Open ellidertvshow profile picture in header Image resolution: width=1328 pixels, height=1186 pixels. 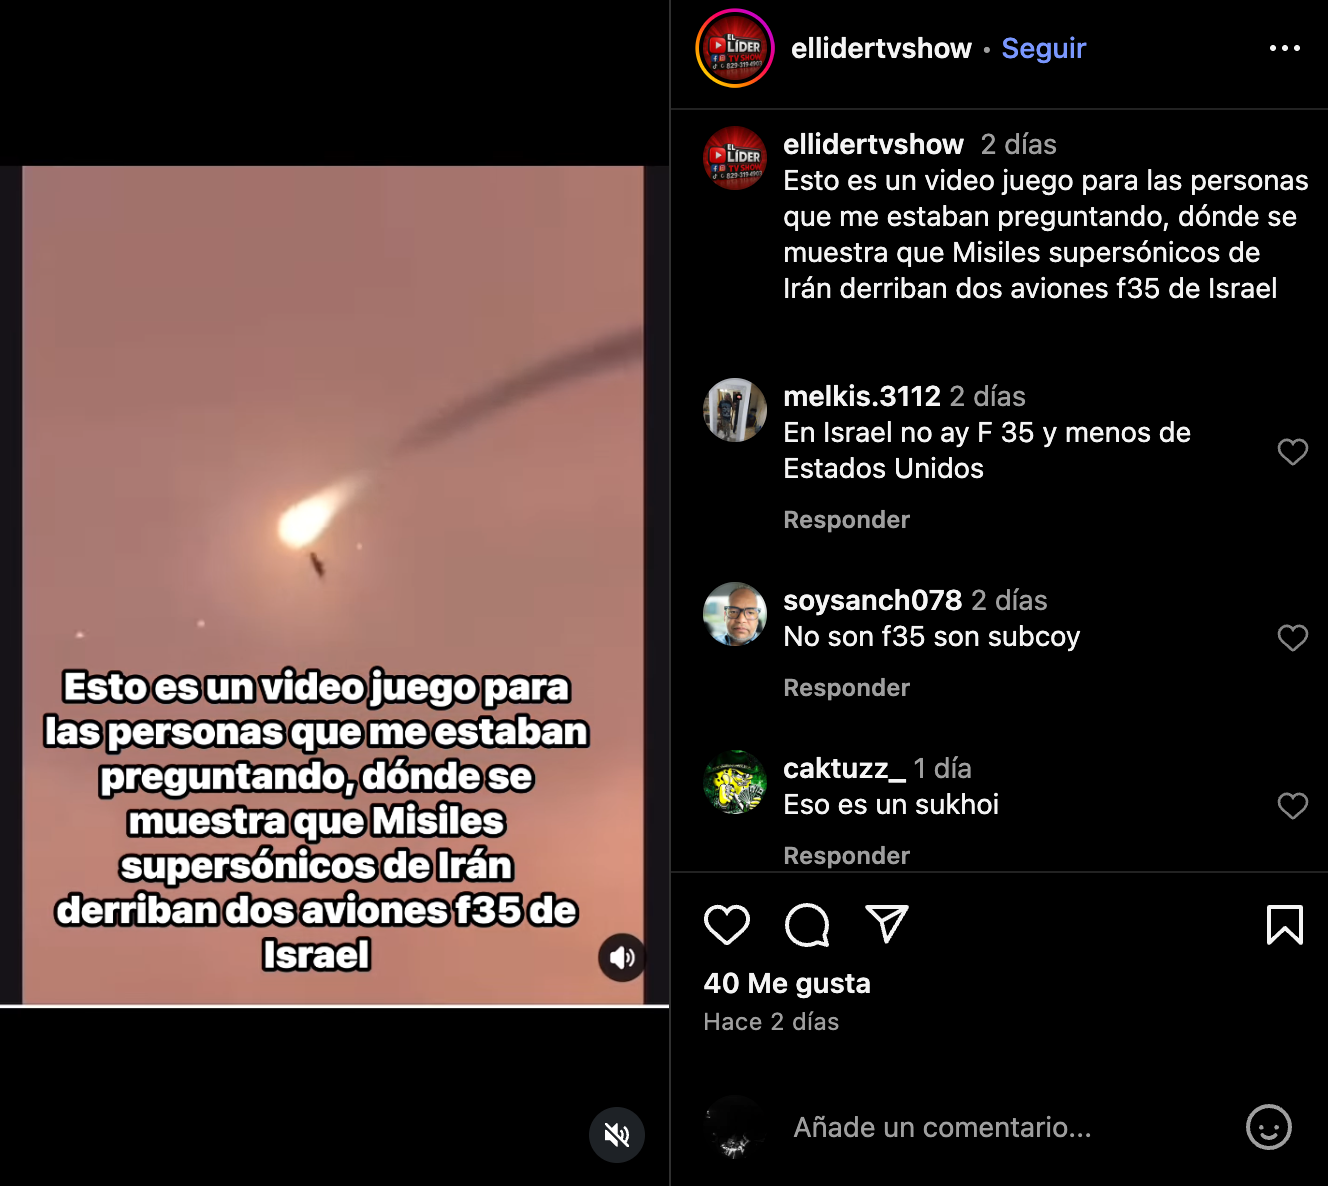pos(735,48)
